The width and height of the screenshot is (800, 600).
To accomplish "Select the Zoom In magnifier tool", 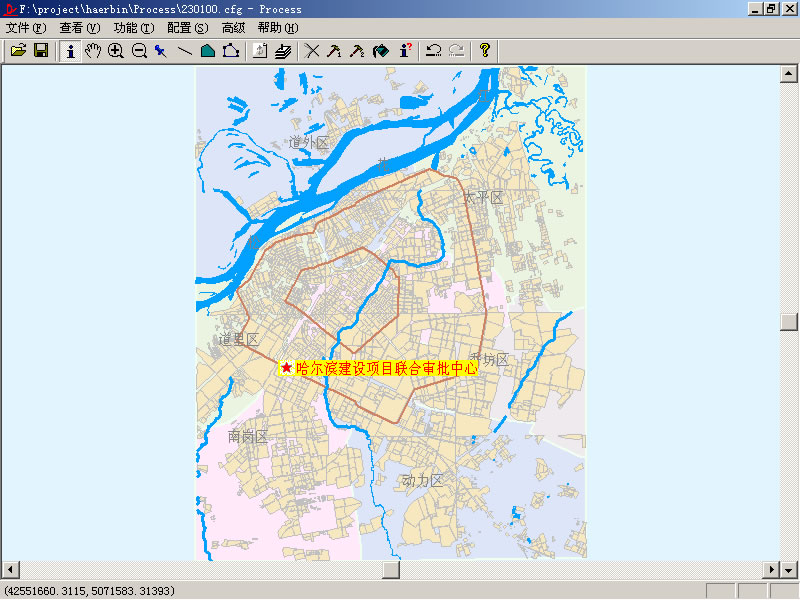I will (x=116, y=50).
